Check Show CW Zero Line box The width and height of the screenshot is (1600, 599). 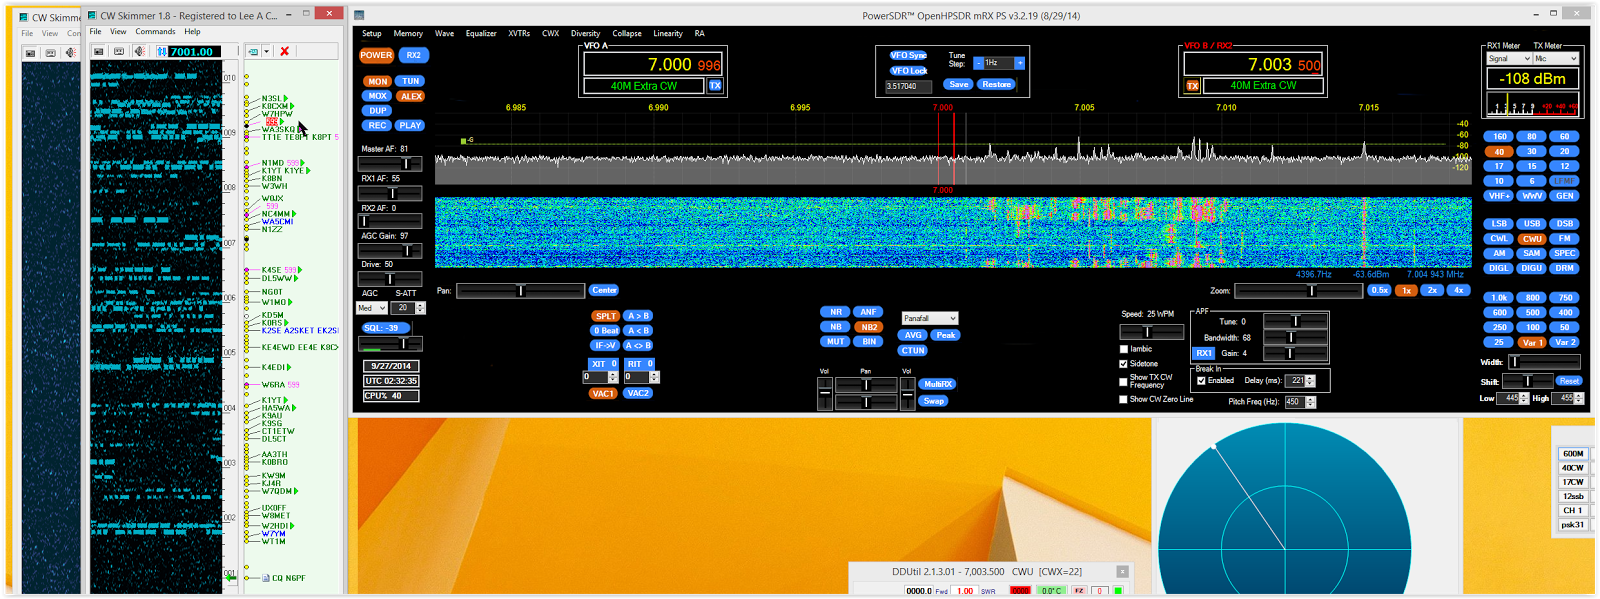pyautogui.click(x=1124, y=399)
